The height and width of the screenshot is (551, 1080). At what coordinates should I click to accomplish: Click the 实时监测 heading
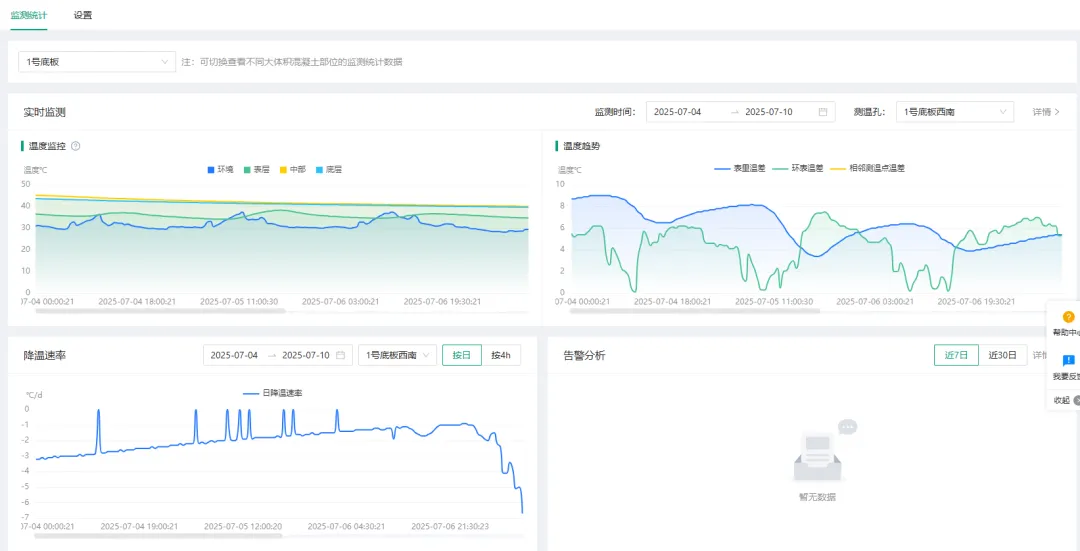click(44, 112)
